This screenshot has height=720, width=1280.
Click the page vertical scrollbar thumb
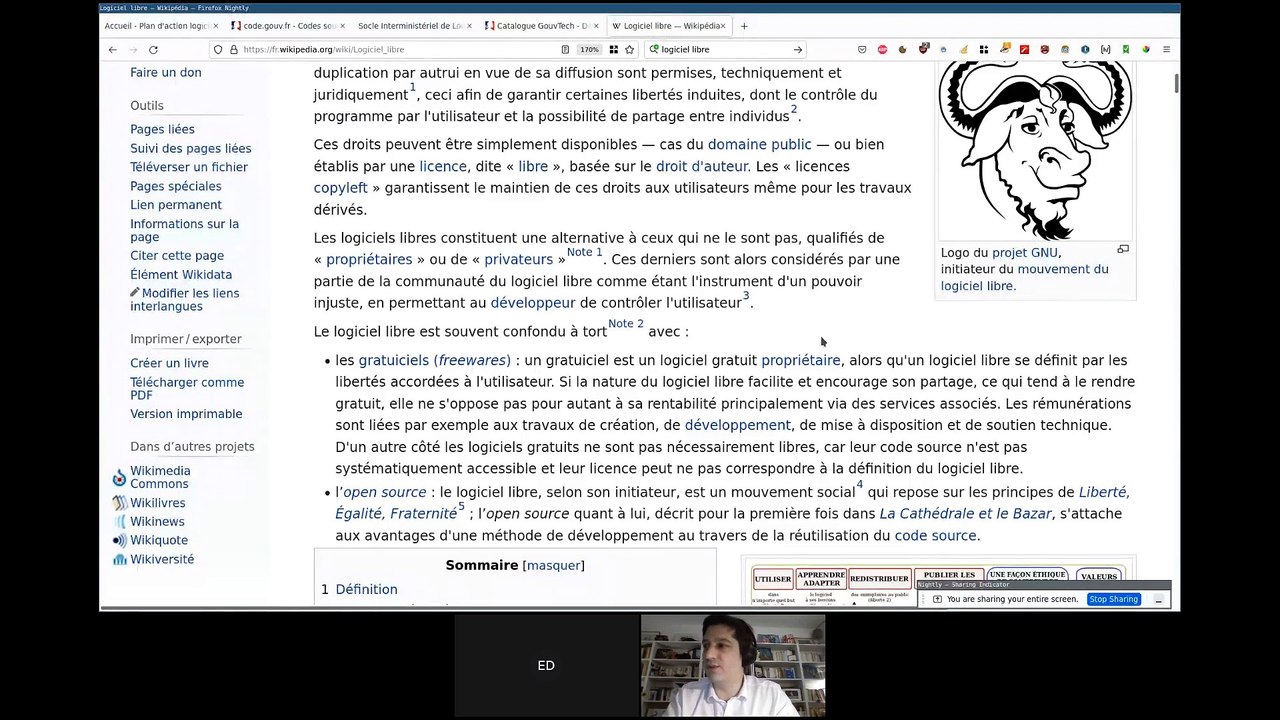point(1176,83)
